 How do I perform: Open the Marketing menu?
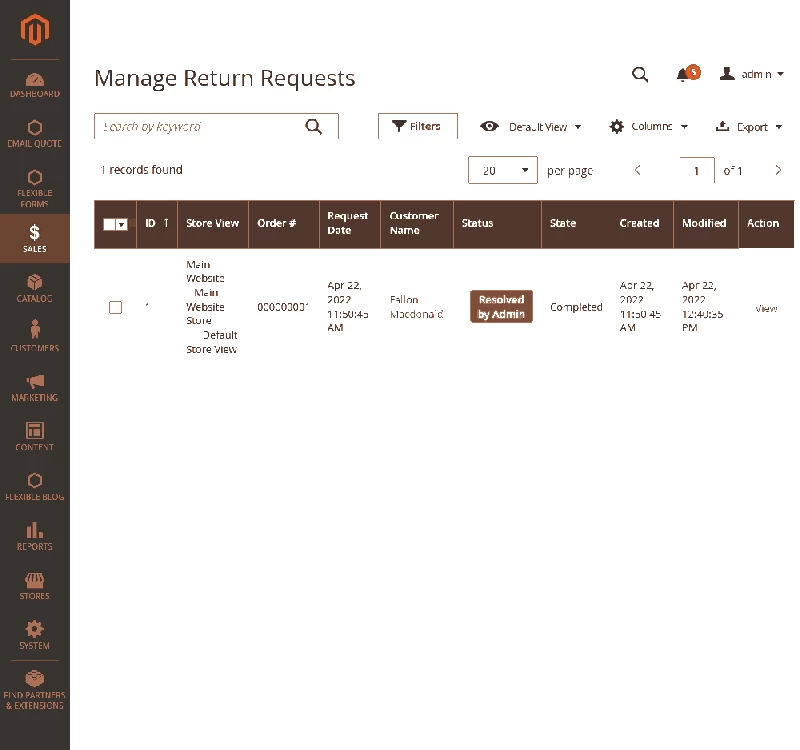(35, 388)
